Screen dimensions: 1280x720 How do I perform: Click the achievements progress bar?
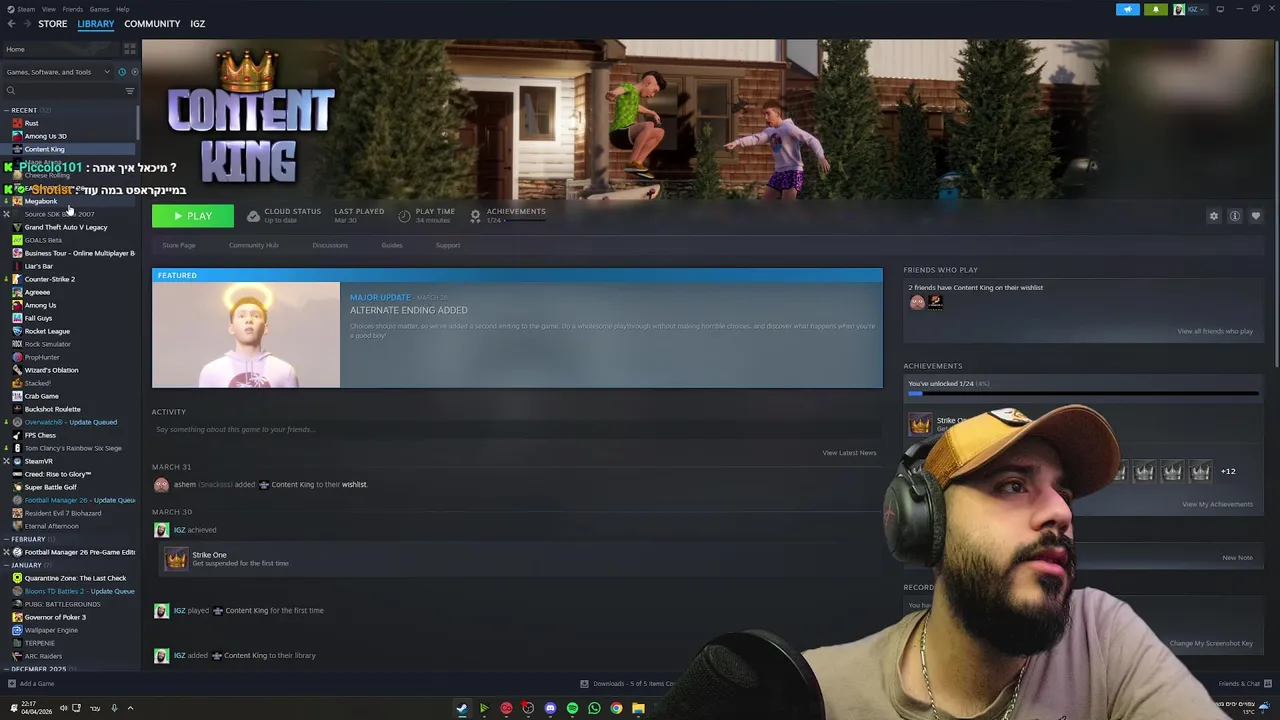(x=1083, y=394)
